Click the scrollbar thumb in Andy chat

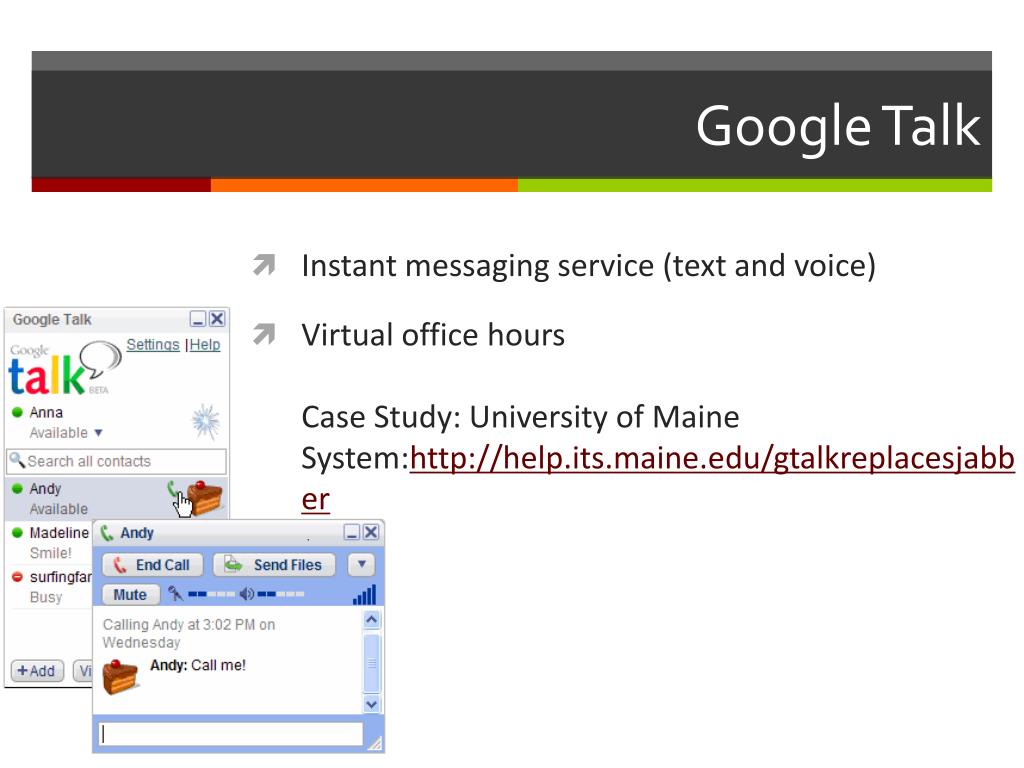click(x=372, y=663)
